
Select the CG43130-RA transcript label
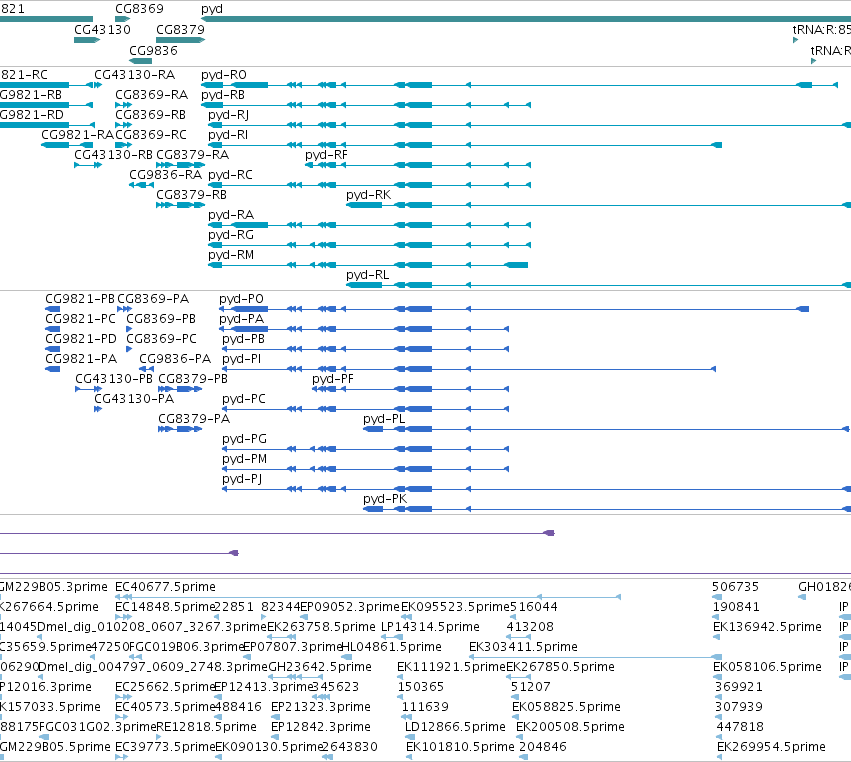point(135,75)
